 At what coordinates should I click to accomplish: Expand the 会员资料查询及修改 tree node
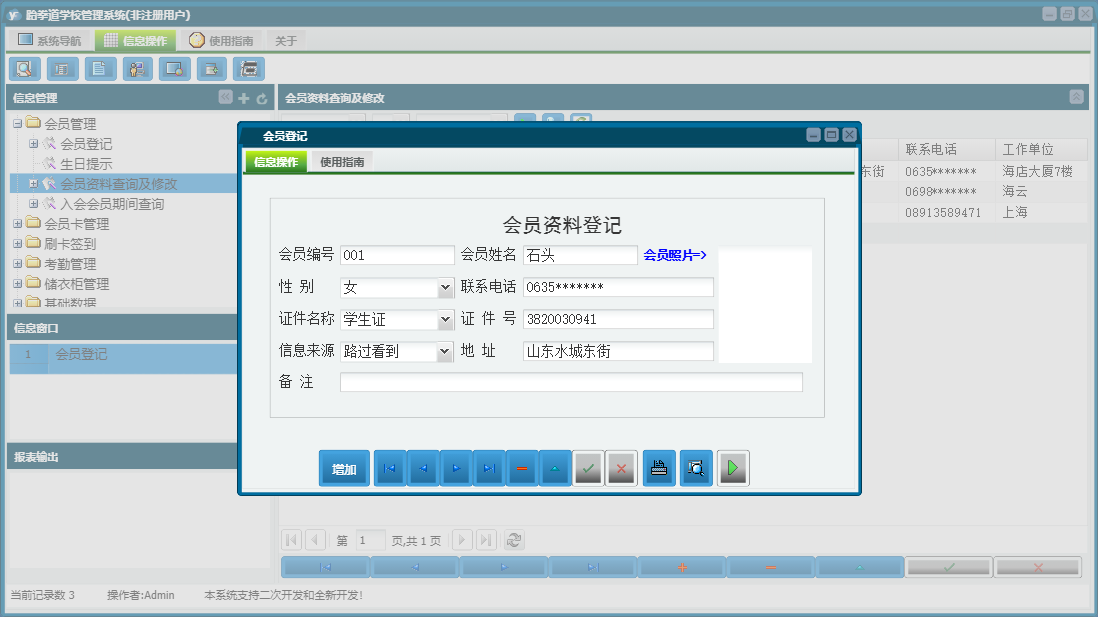[x=34, y=183]
